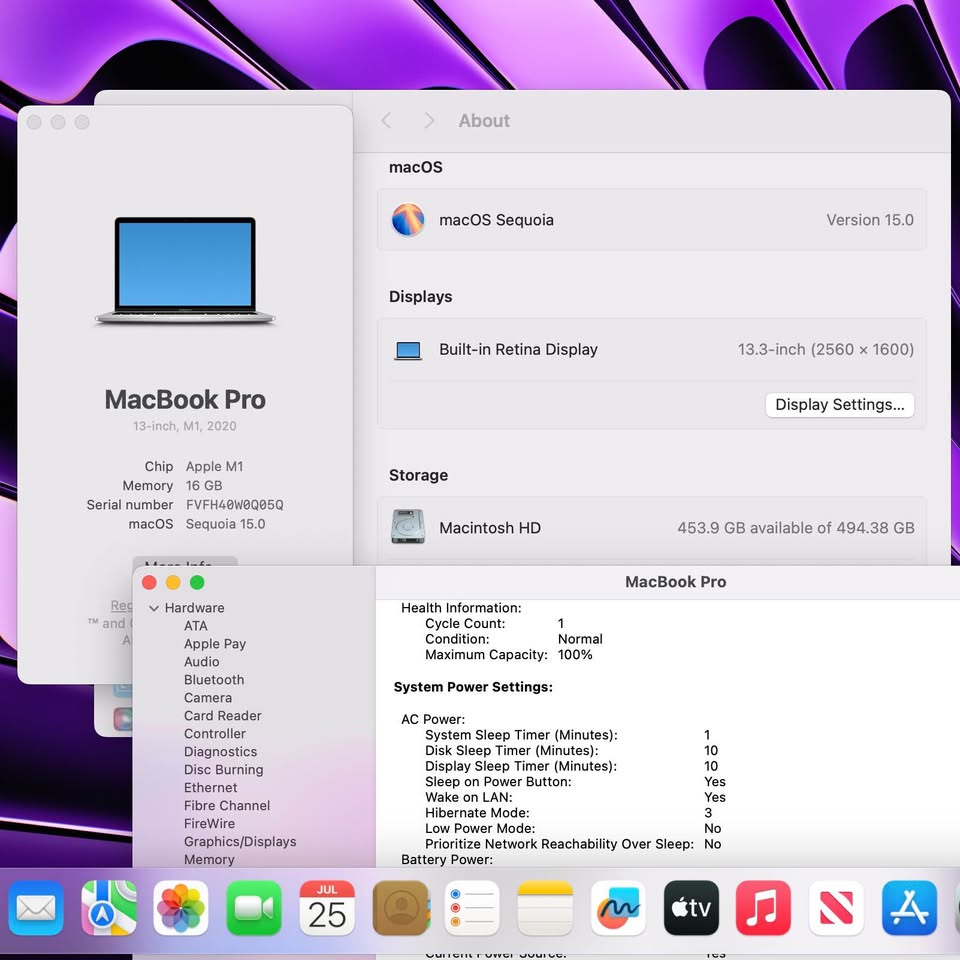
Task: Click the Disk Sleep Timer (Minutes) row
Action: click(x=572, y=751)
